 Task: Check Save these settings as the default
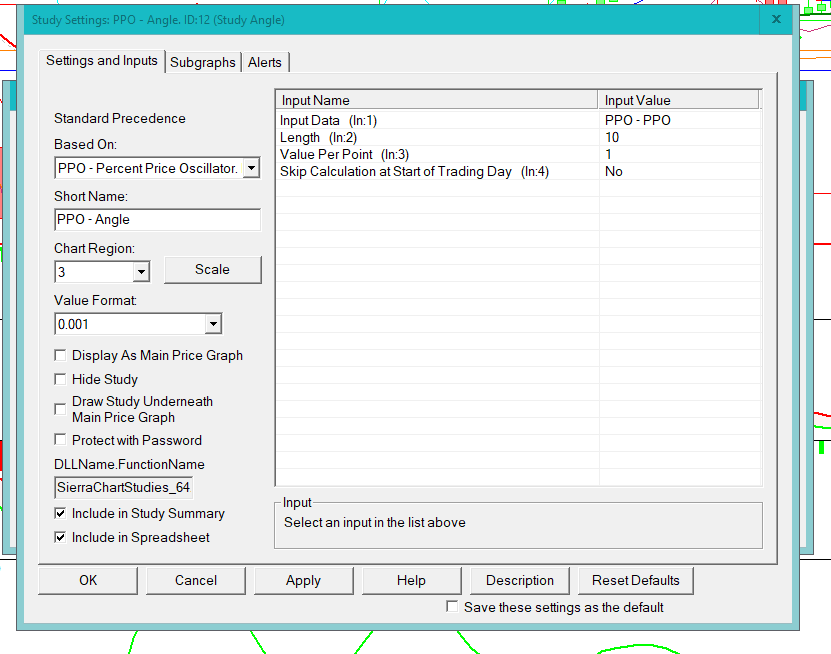(x=453, y=607)
